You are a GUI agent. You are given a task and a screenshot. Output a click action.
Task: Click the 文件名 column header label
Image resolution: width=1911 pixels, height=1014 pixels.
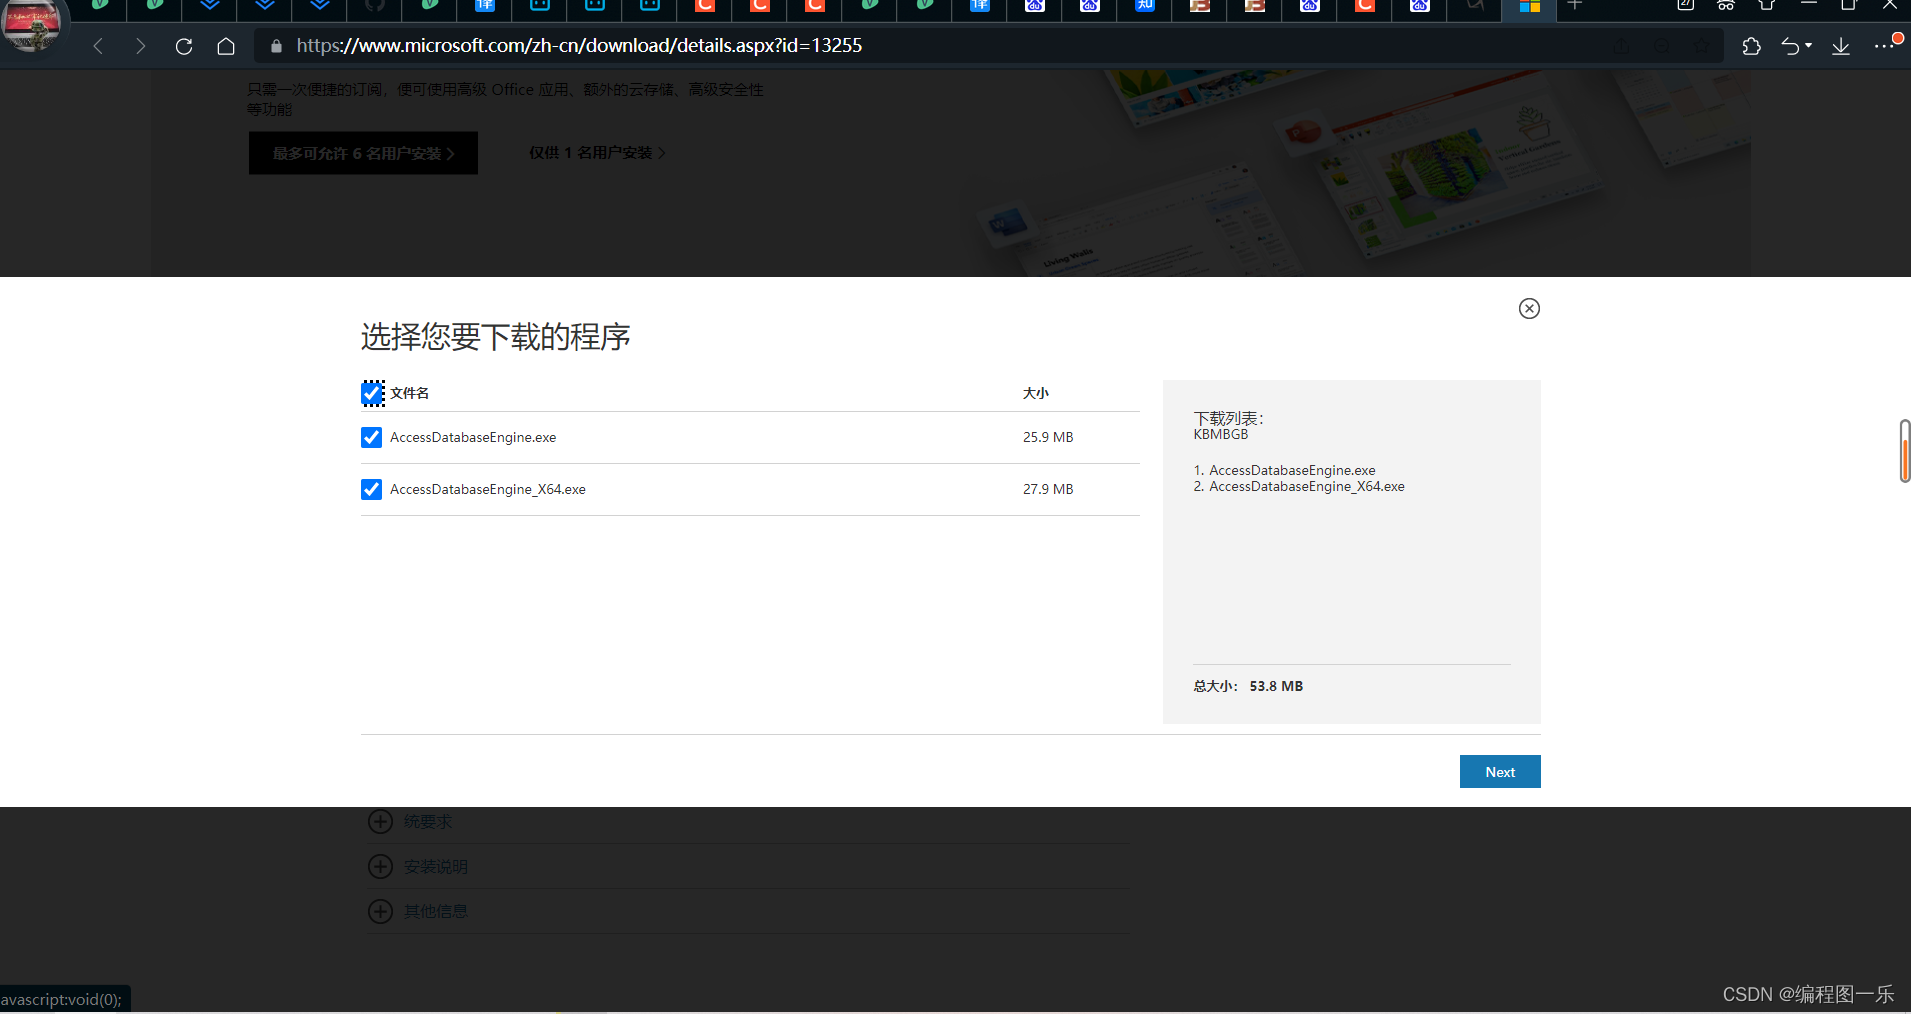pos(410,393)
